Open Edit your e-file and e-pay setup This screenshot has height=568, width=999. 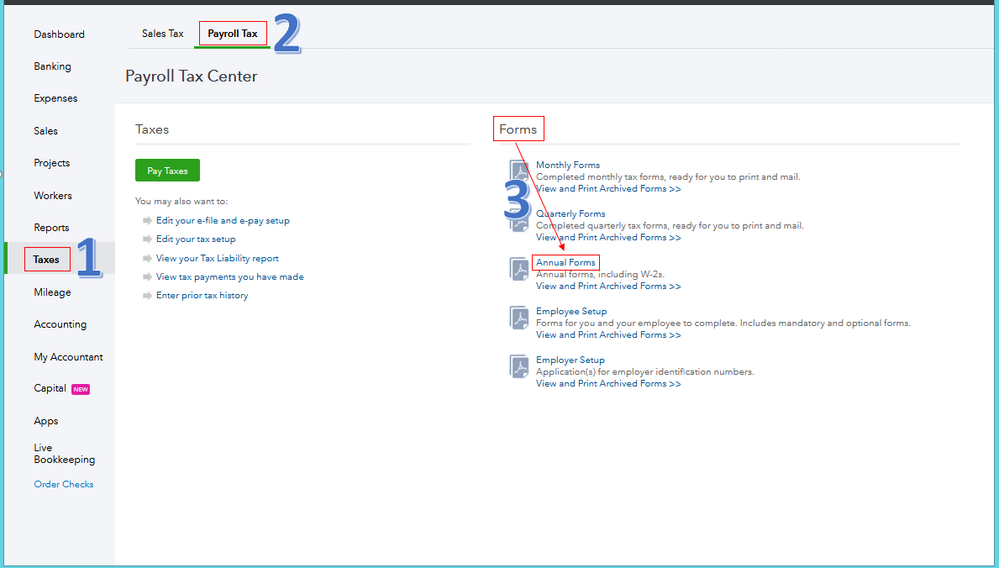223,220
